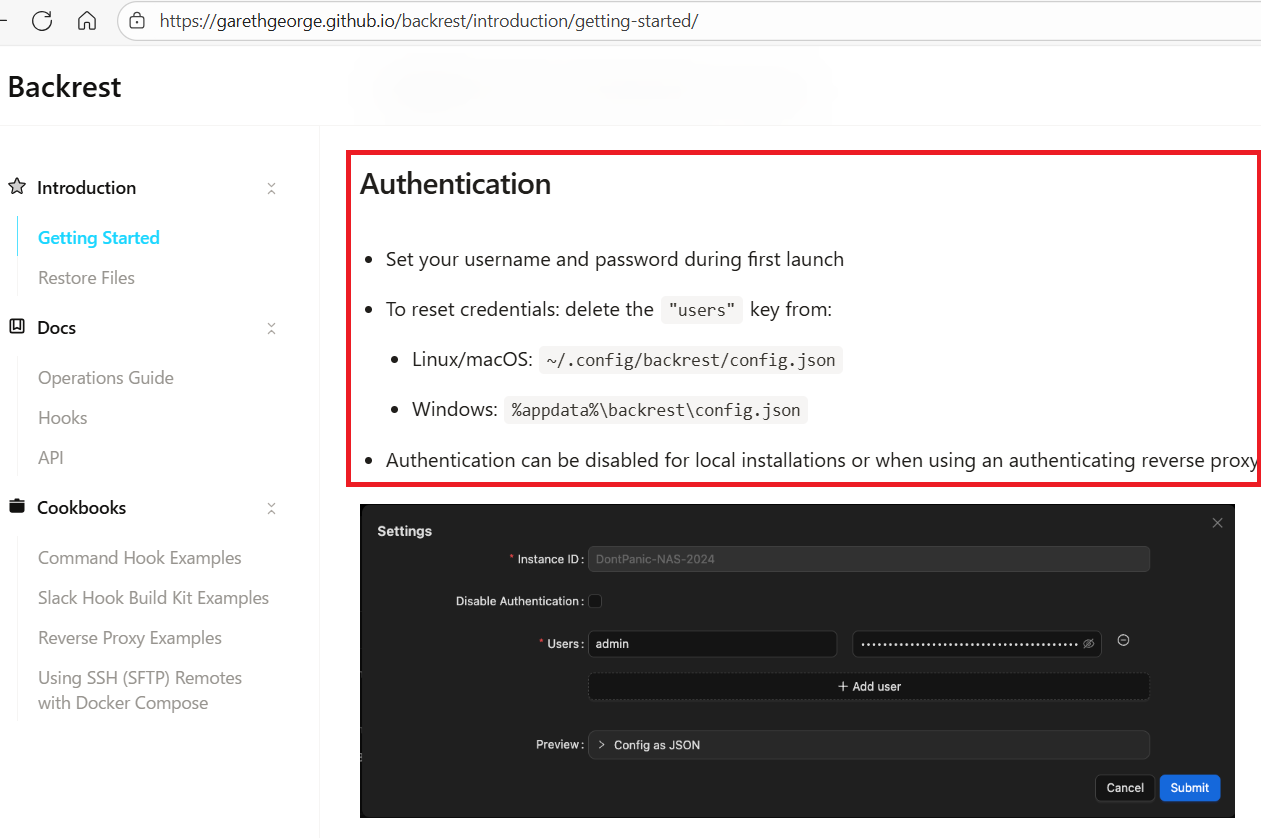Expand the Config as JSON preview
The width and height of the screenshot is (1261, 838).
click(x=602, y=745)
